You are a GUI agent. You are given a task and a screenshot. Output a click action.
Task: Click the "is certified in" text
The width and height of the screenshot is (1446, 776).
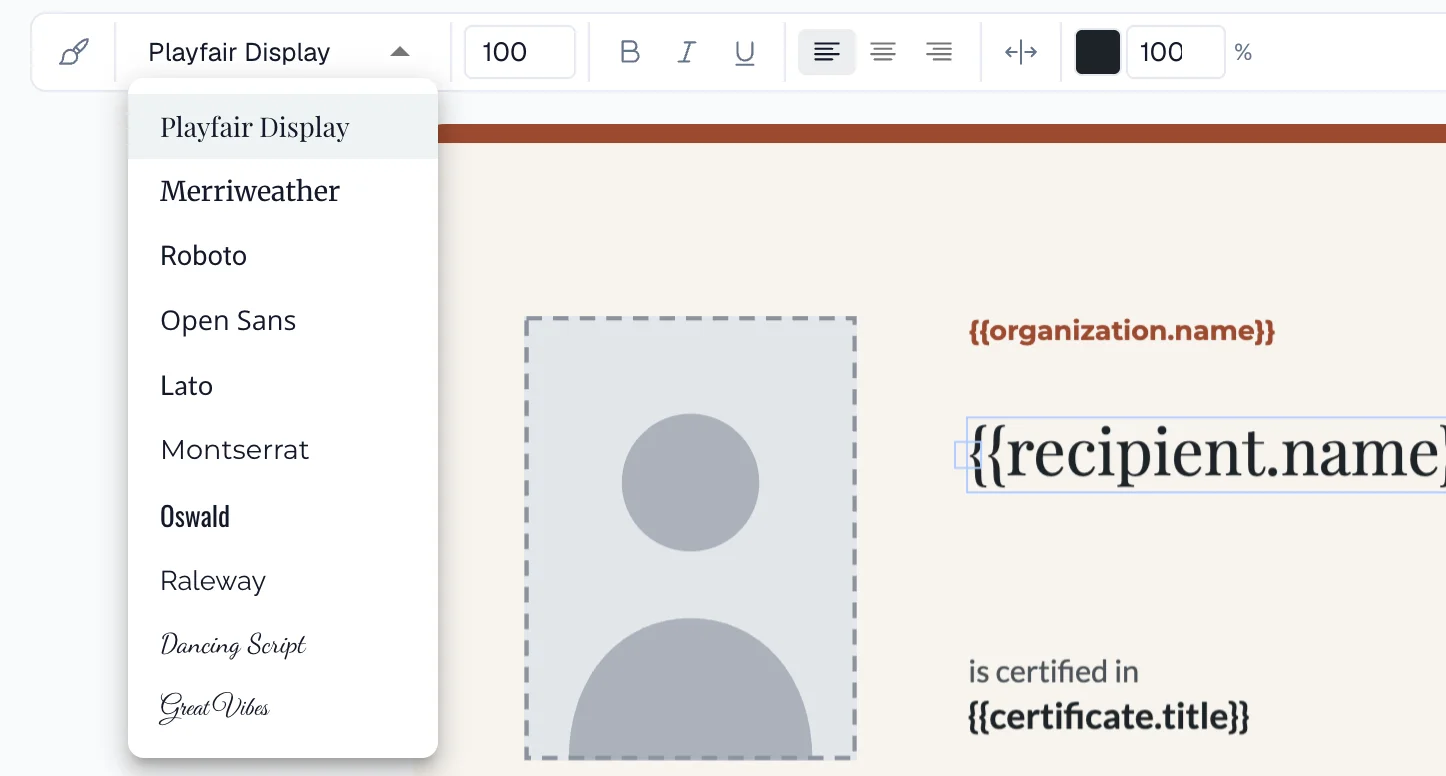pos(1053,671)
